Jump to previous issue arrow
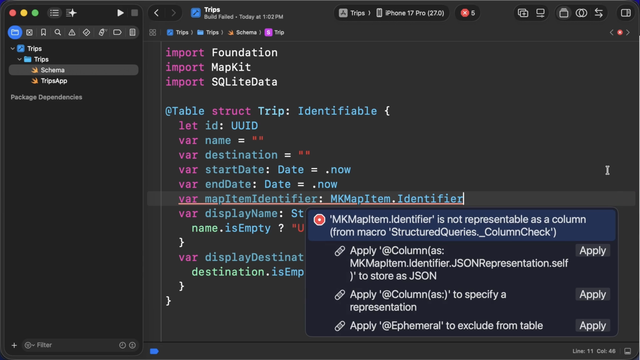Image resolution: width=640 pixels, height=360 pixels. [611, 32]
